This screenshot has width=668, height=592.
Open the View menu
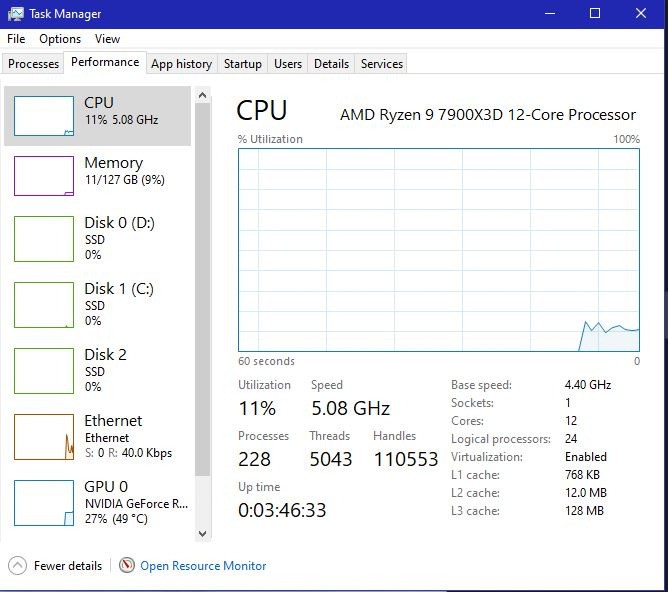click(107, 39)
